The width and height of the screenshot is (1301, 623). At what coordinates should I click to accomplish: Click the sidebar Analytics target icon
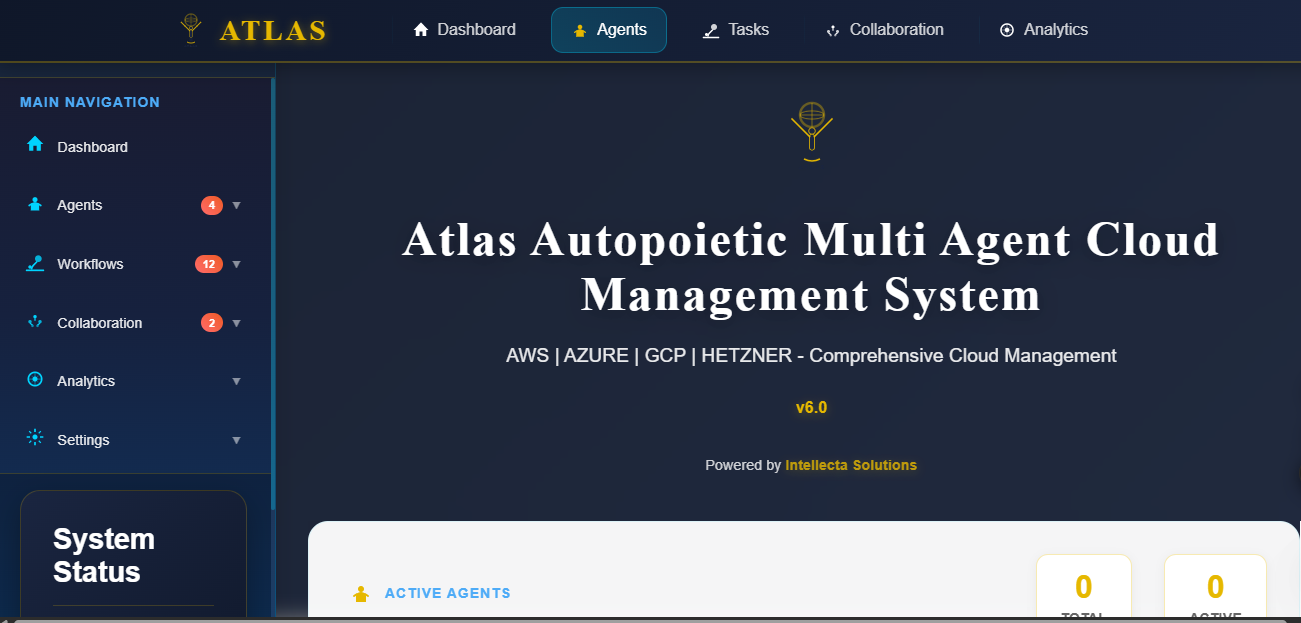pos(35,379)
